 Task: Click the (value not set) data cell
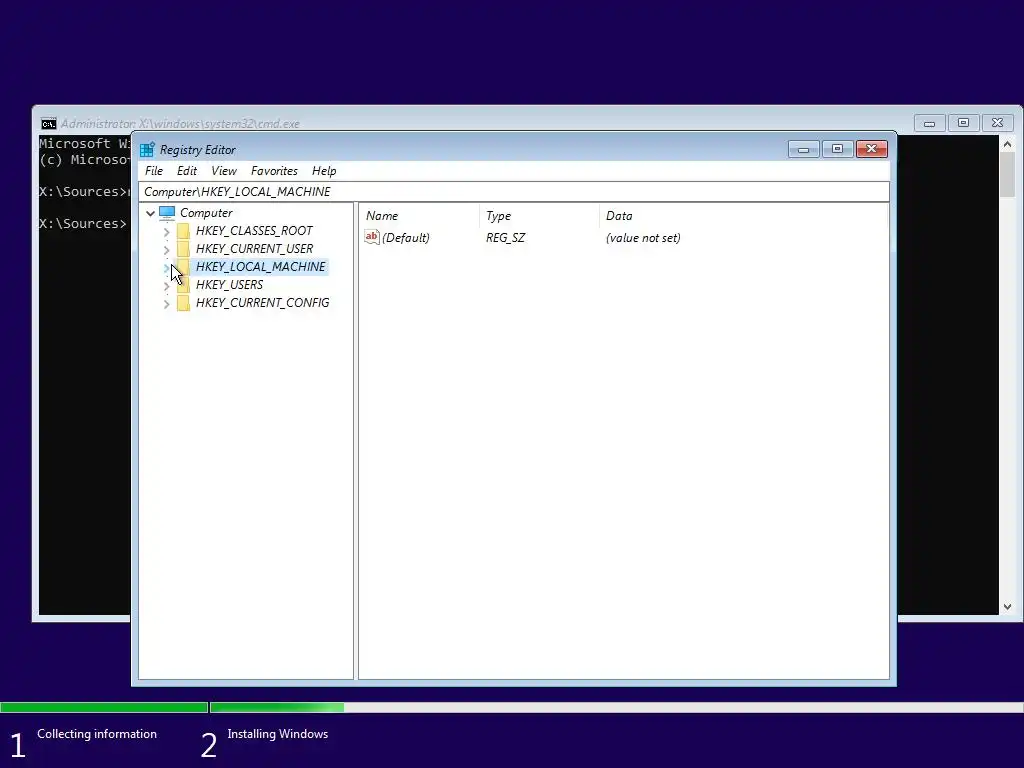pos(643,238)
